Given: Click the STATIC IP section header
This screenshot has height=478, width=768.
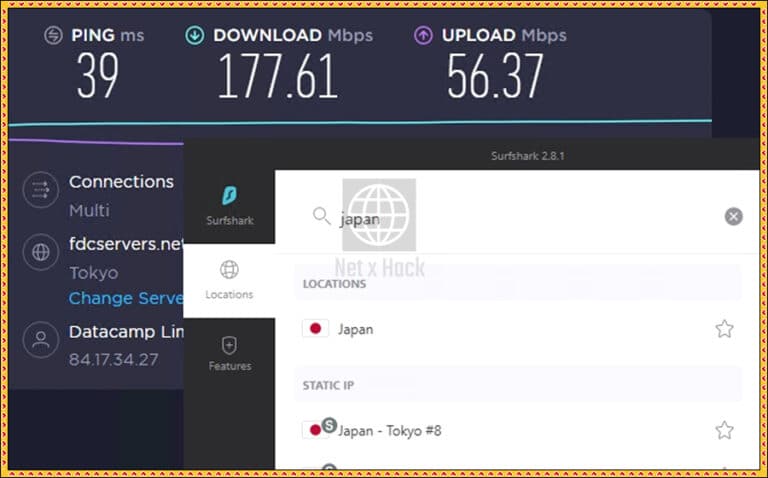Looking at the screenshot, I should point(328,385).
